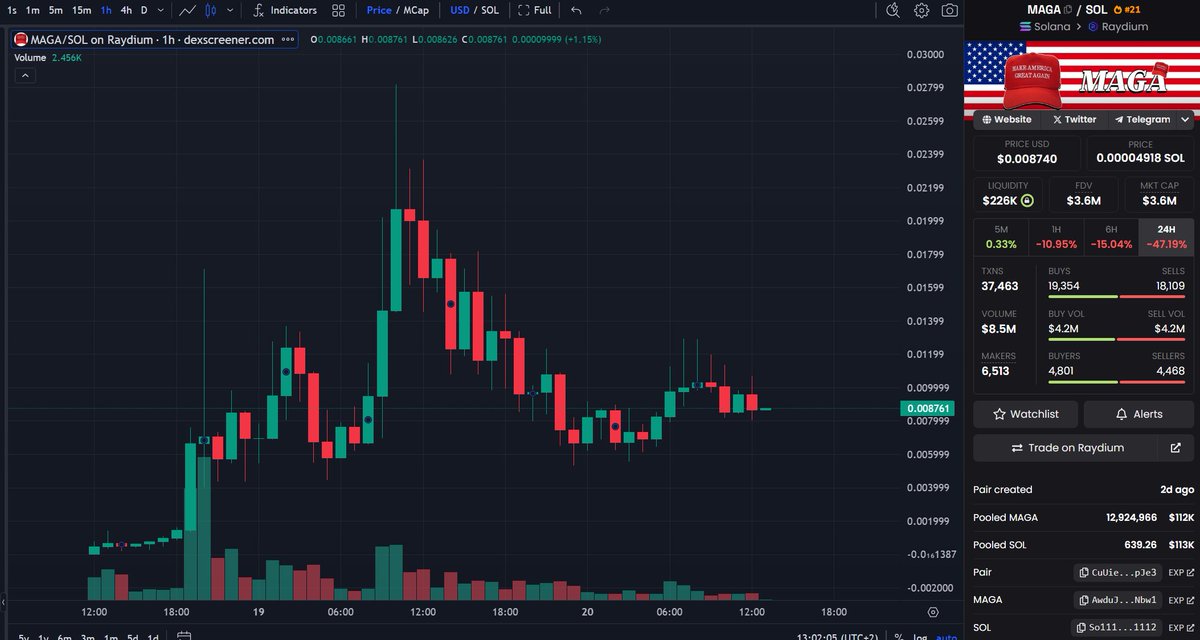Screen dimensions: 1200x640
Task: Open the MAGA token banner image
Action: tap(1081, 76)
